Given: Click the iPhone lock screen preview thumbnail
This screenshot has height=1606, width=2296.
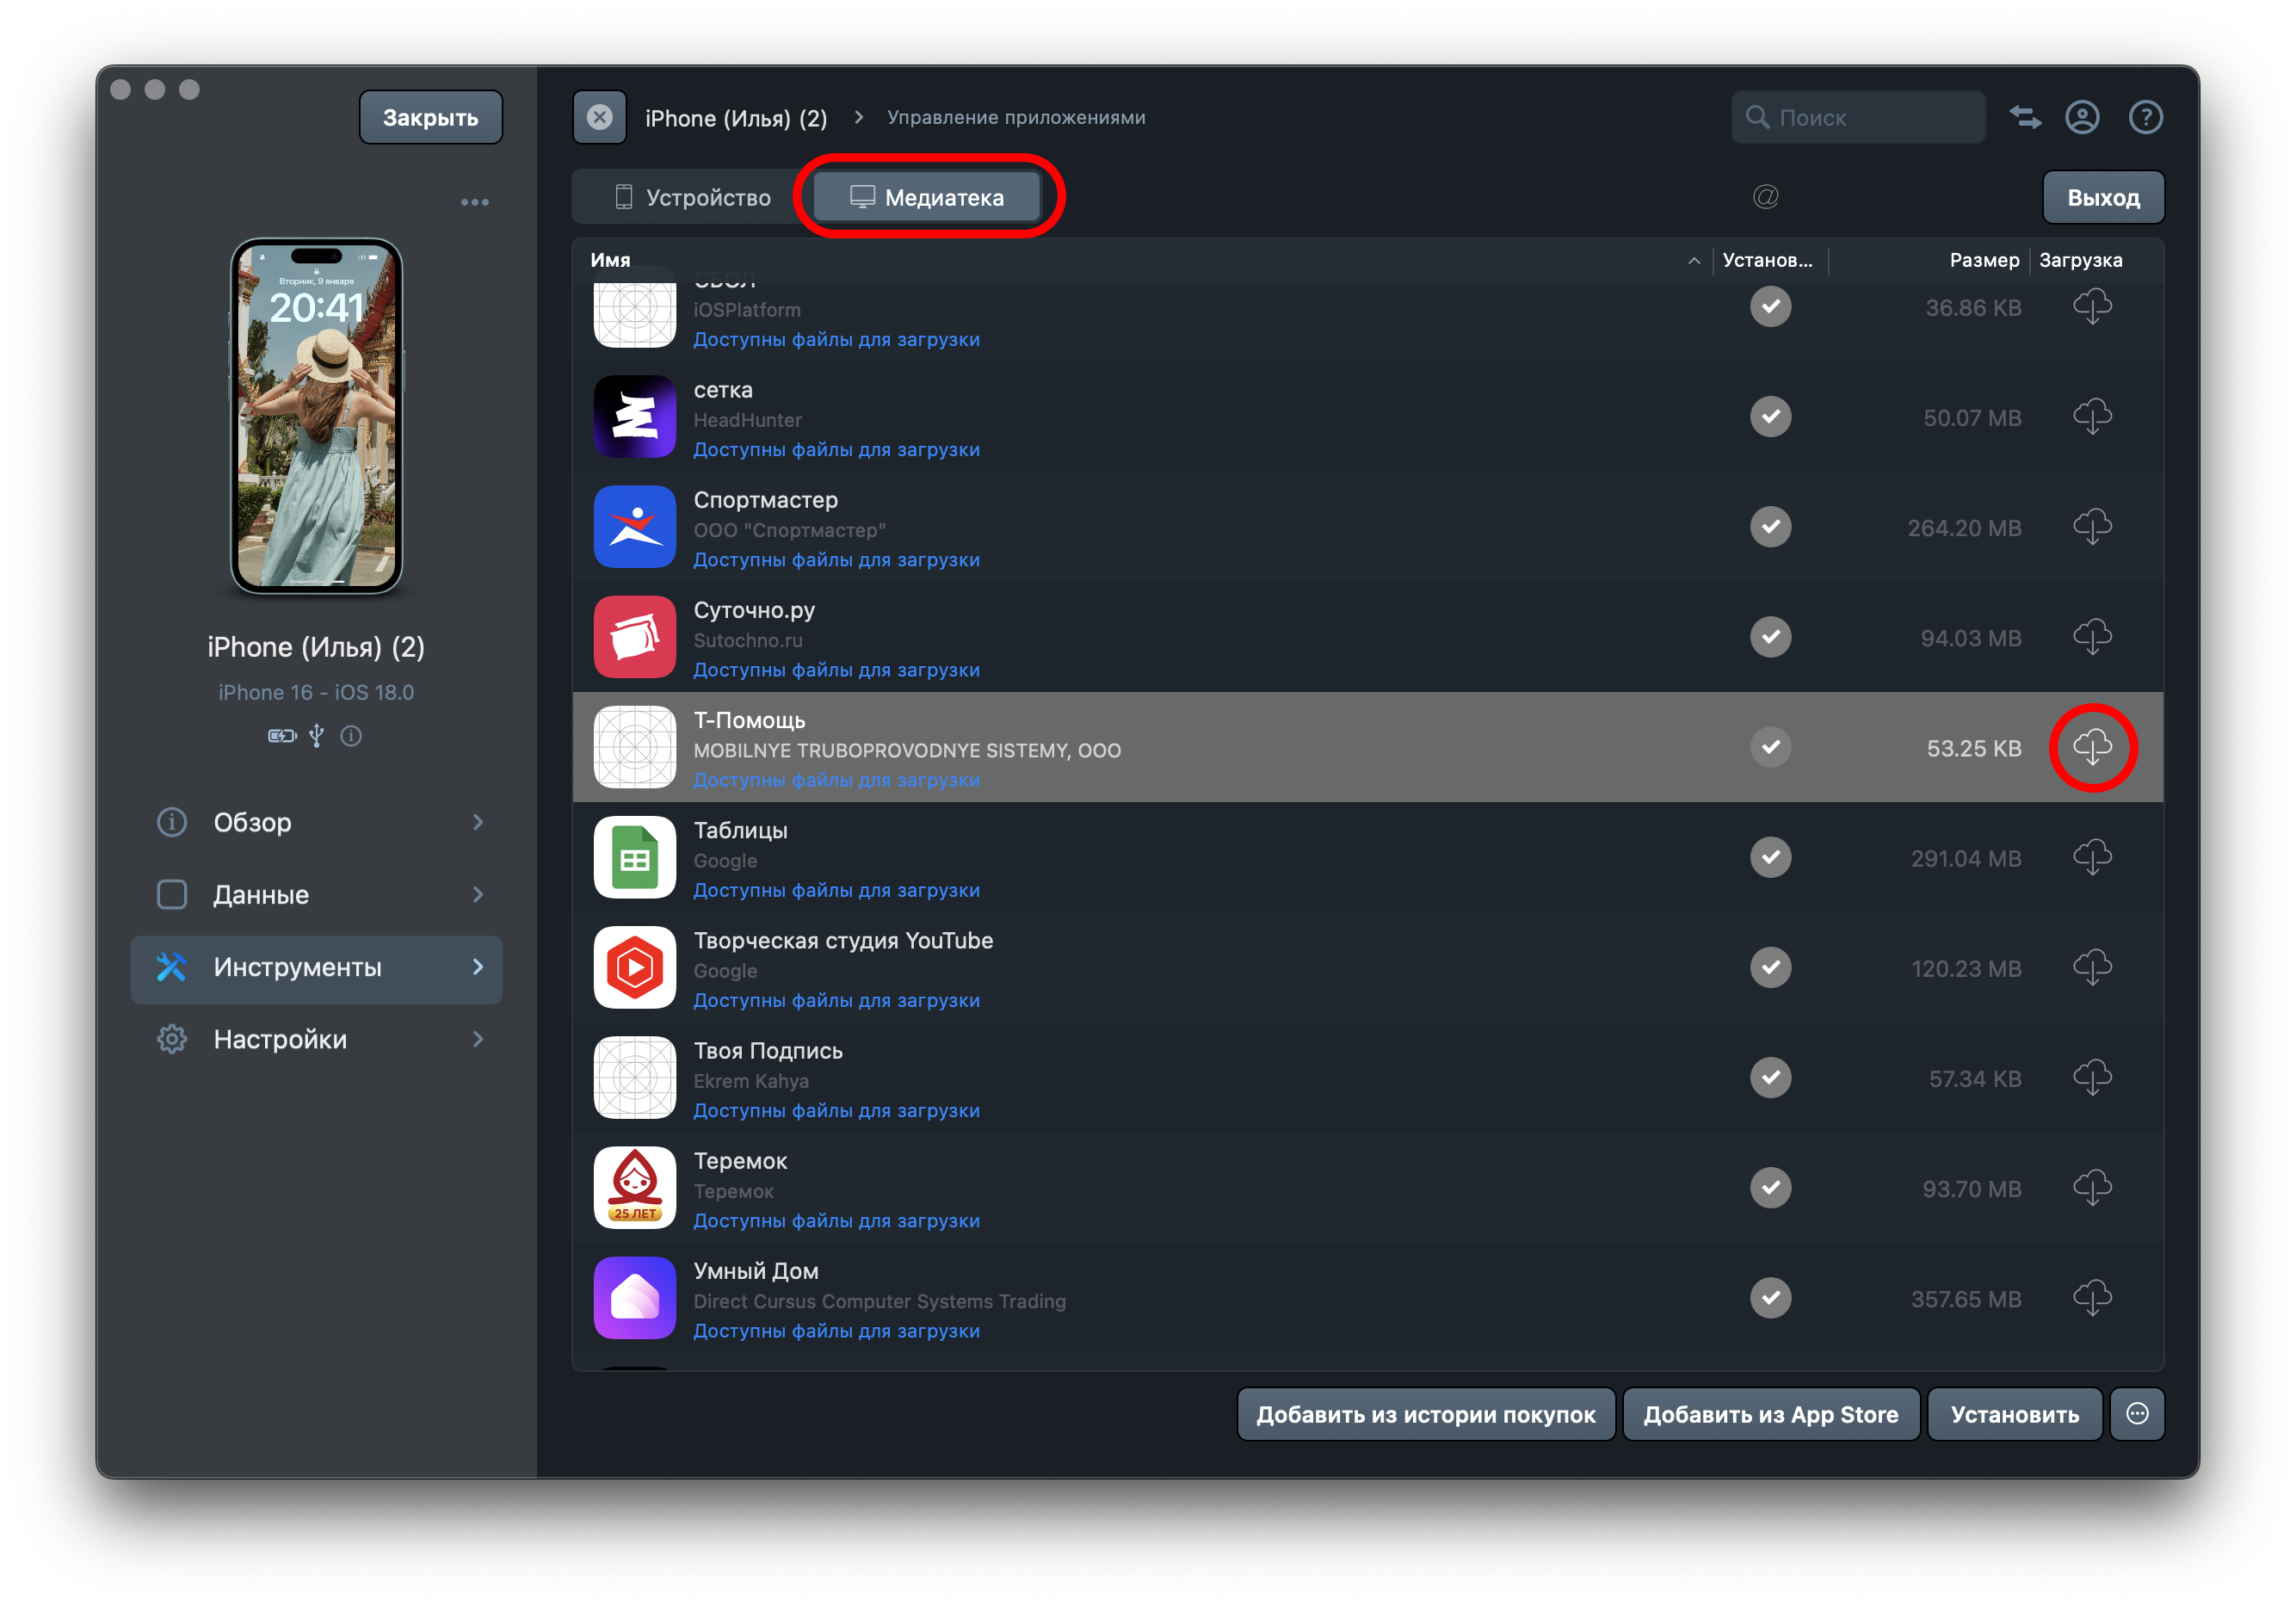Looking at the screenshot, I should tap(316, 416).
